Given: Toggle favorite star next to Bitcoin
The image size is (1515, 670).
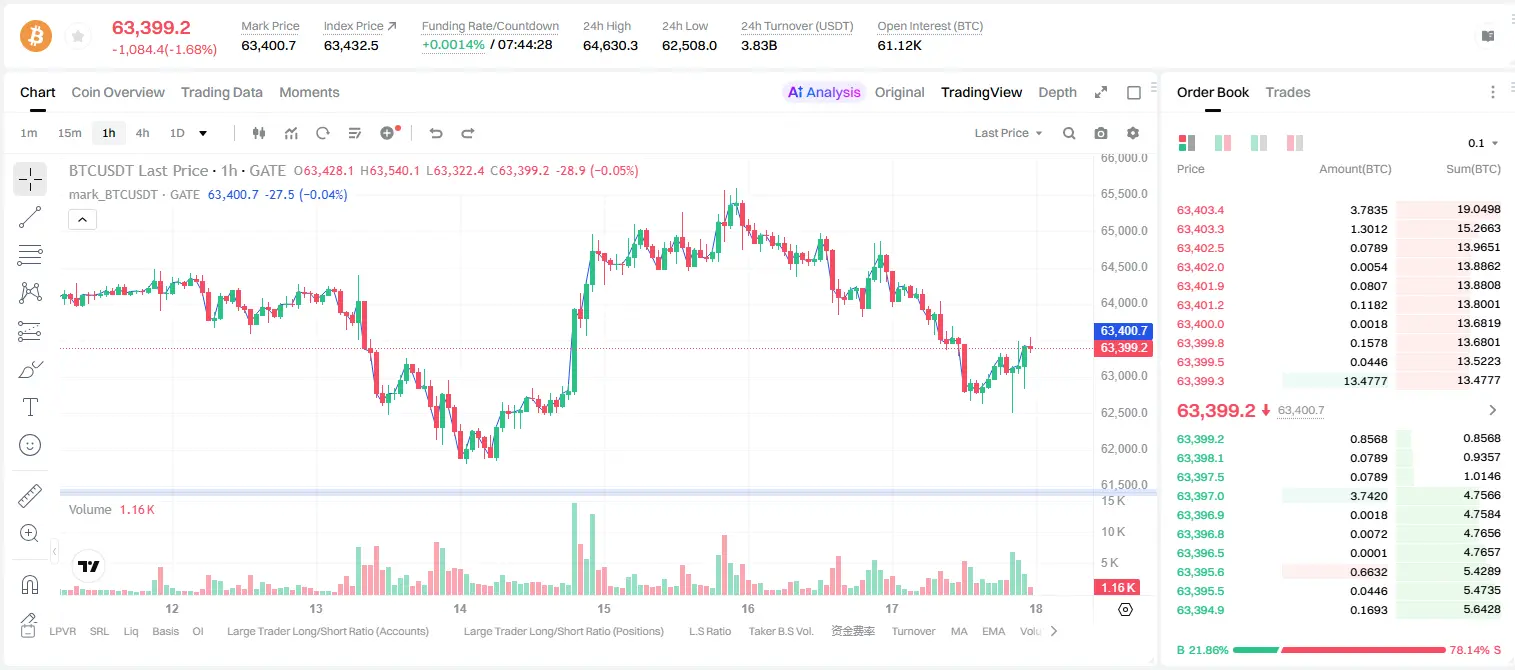Looking at the screenshot, I should click(78, 37).
